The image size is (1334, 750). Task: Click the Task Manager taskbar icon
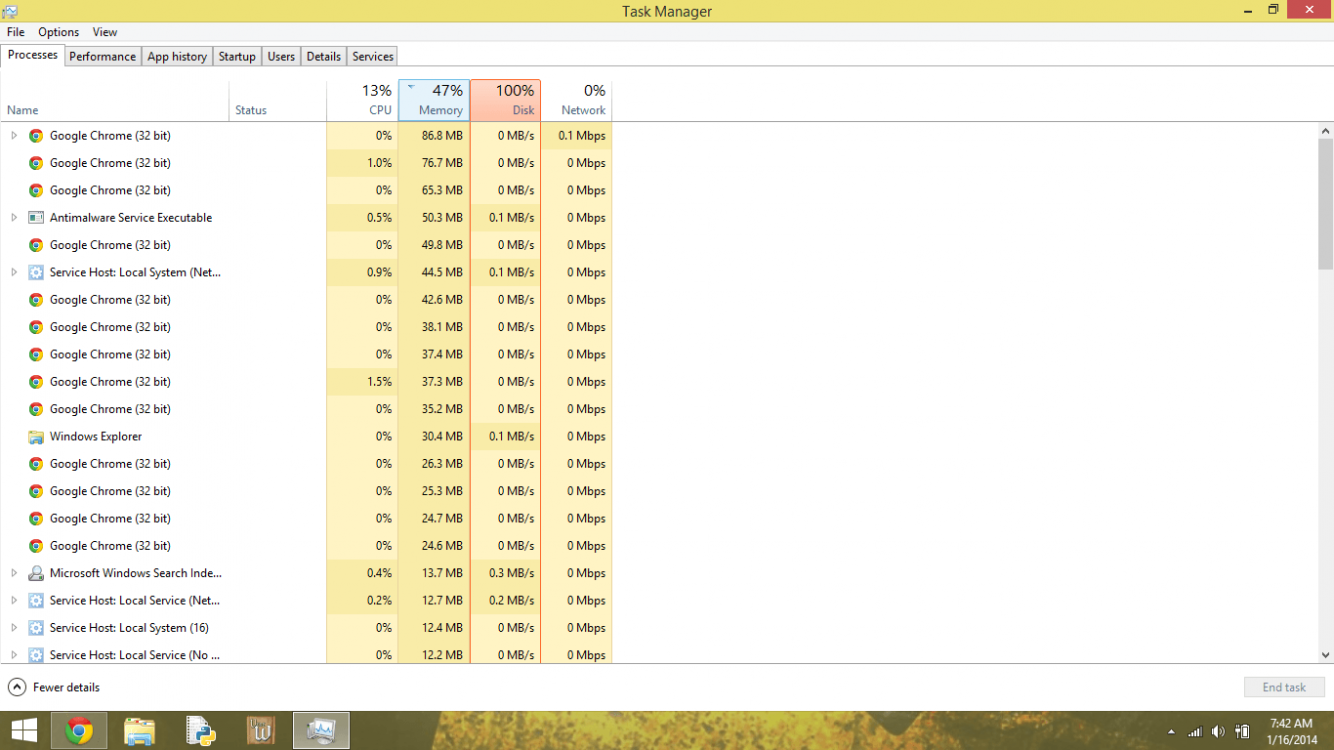[321, 731]
